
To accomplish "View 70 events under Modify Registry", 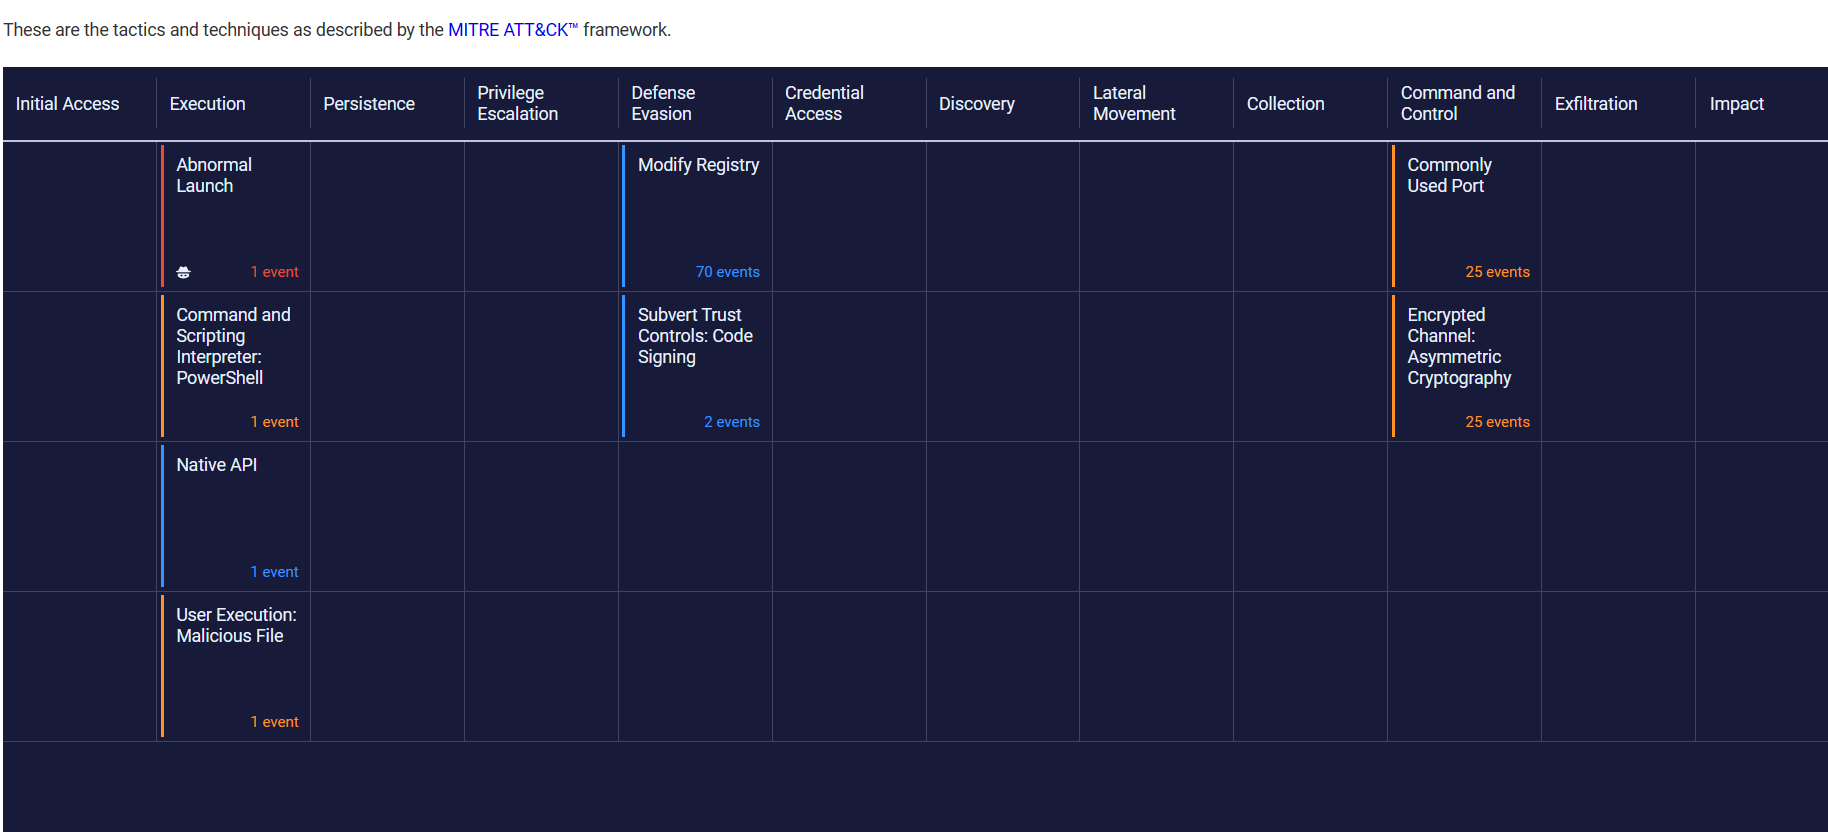I will [x=728, y=272].
